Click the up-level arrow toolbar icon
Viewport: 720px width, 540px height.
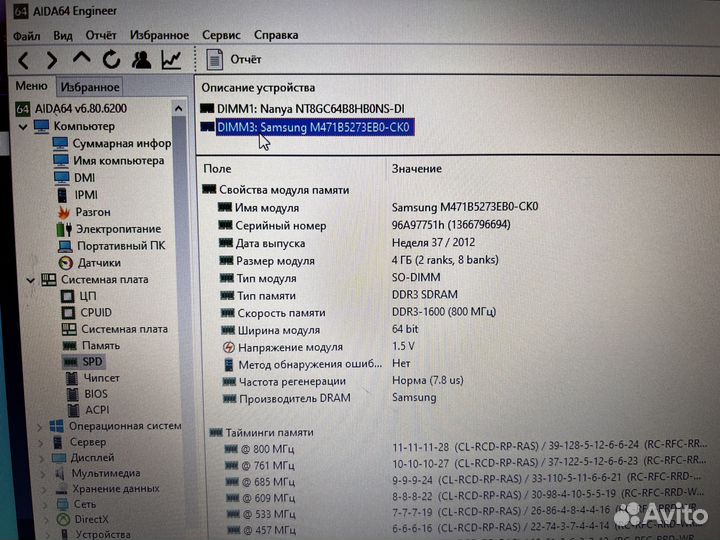coord(81,58)
